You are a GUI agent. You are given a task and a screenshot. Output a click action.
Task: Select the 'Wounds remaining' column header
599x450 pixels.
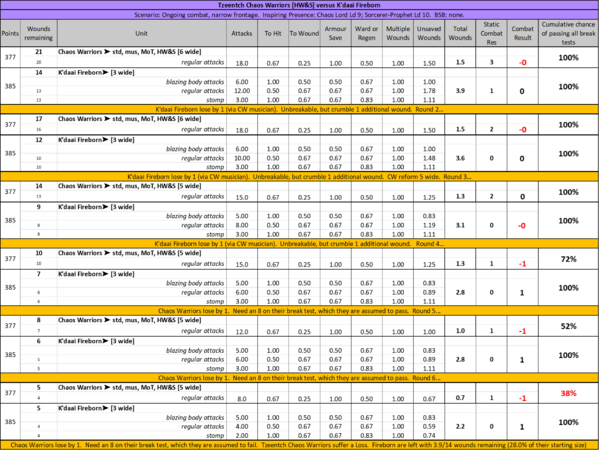39,33
